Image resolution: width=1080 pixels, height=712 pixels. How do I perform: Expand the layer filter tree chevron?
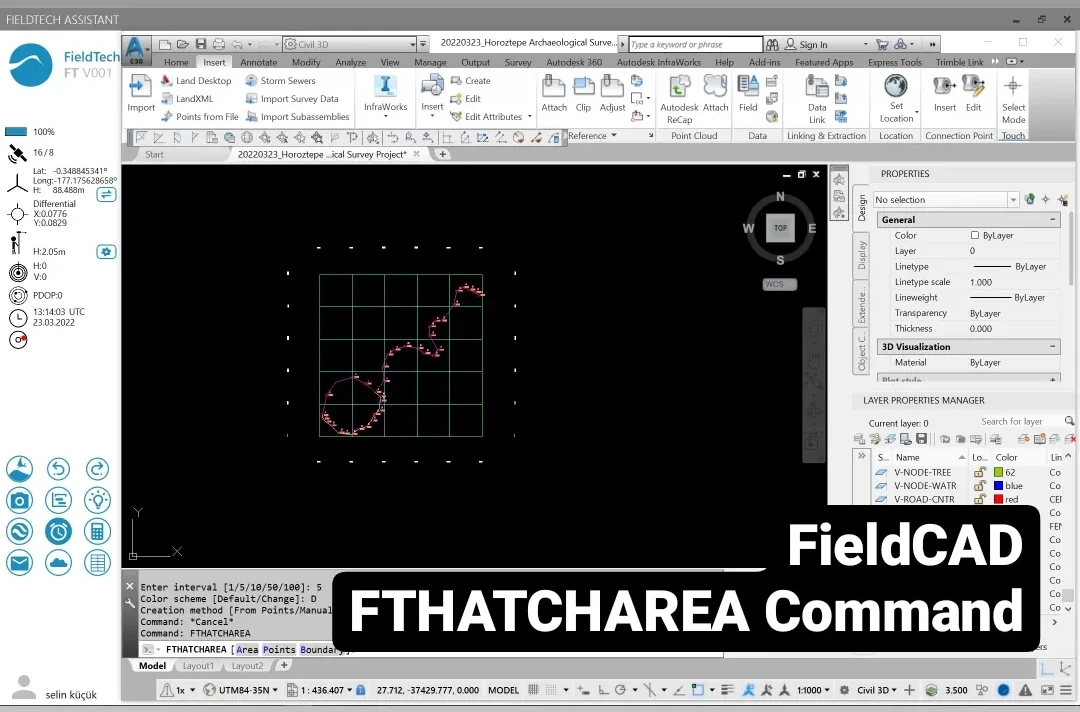point(862,457)
